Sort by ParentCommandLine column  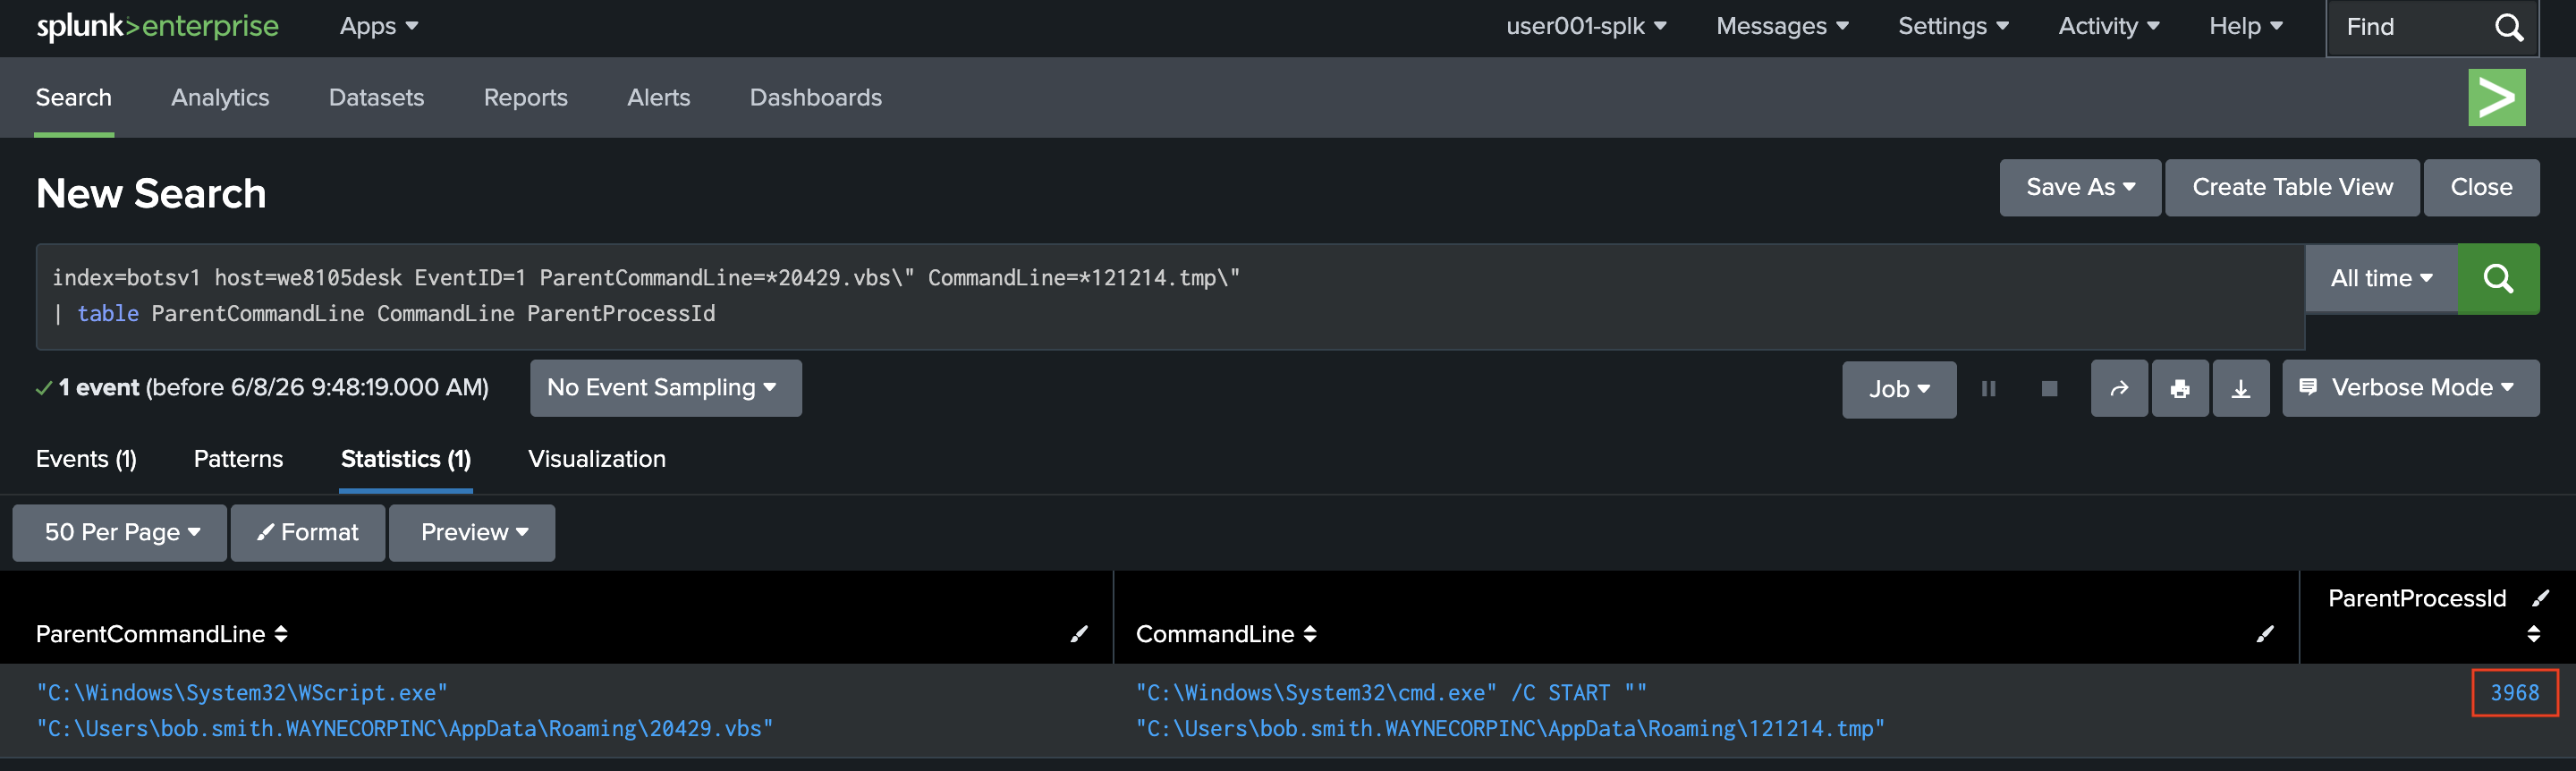click(161, 634)
